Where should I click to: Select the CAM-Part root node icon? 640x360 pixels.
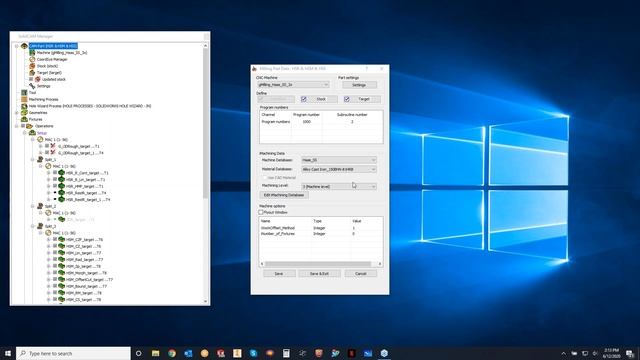pos(24,46)
